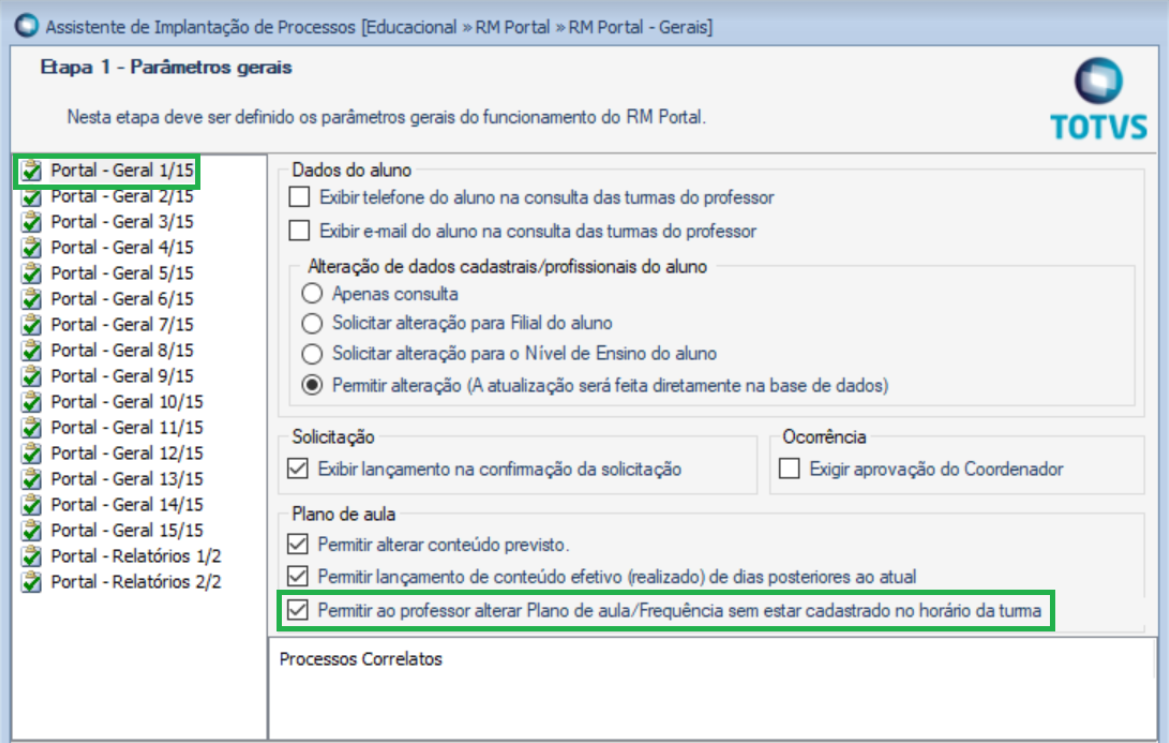Click inside the Processos Correlatos panel

[712, 689]
